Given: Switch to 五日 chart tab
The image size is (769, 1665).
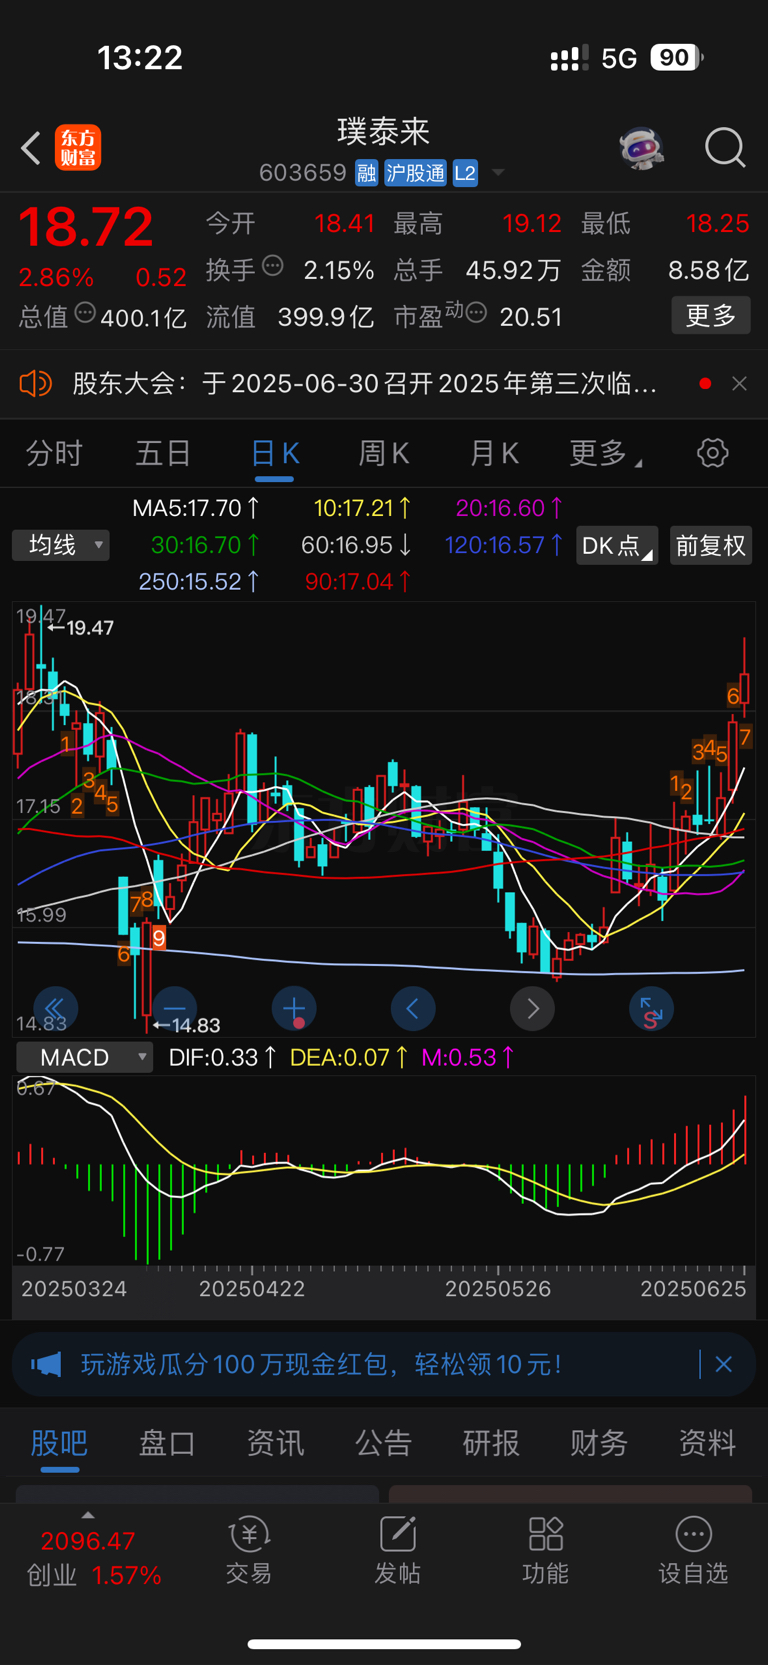Looking at the screenshot, I should pyautogui.click(x=163, y=453).
